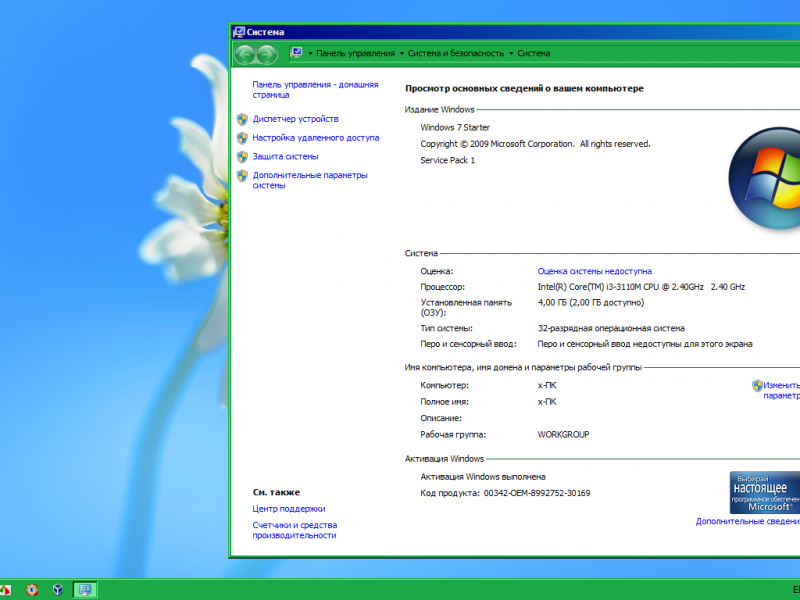
Task: Navigate to Панель управления breadcrumb
Action: 356,53
